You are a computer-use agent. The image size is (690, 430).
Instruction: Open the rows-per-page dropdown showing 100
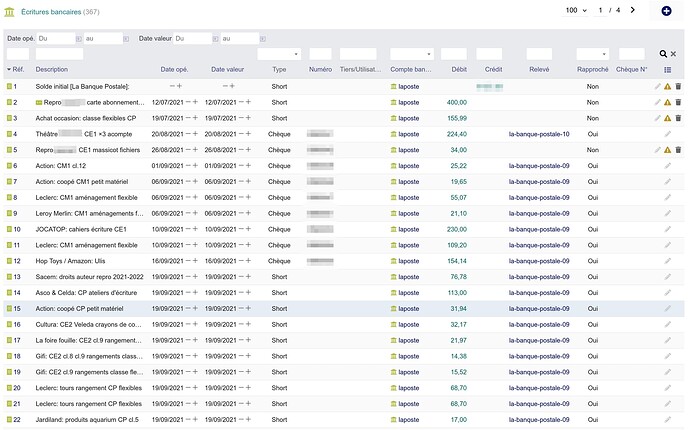[576, 10]
